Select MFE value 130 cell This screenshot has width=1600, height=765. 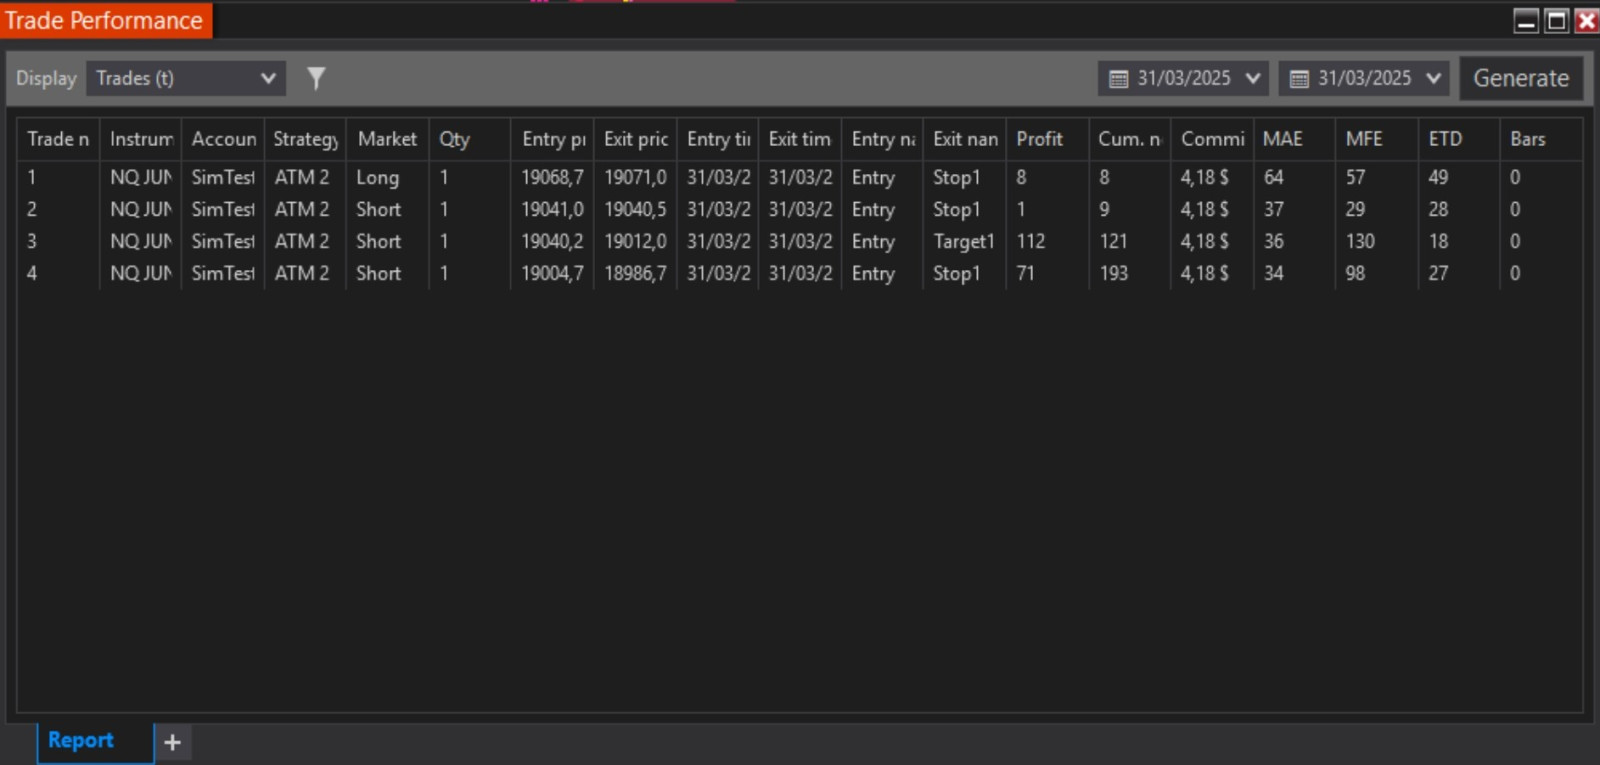1376,241
